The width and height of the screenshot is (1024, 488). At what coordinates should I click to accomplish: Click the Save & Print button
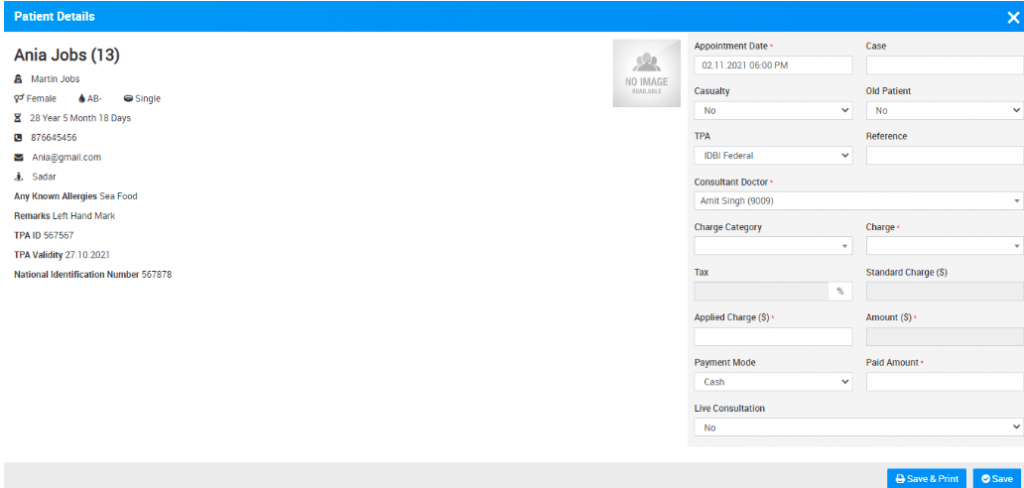pos(926,479)
